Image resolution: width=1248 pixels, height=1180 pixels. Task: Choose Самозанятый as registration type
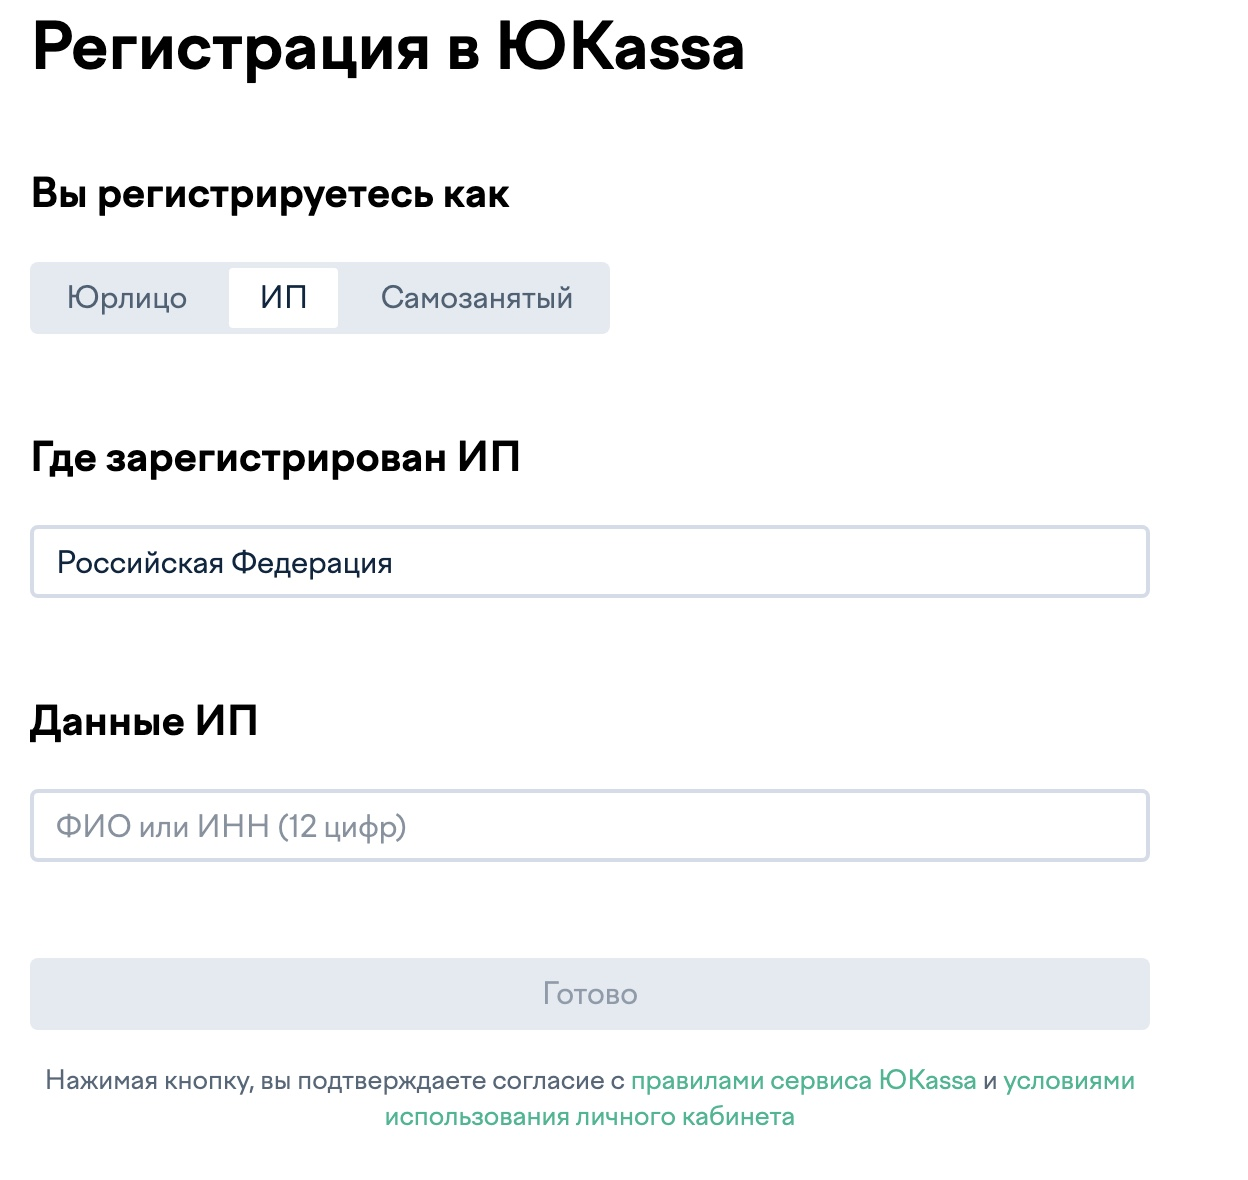click(477, 298)
